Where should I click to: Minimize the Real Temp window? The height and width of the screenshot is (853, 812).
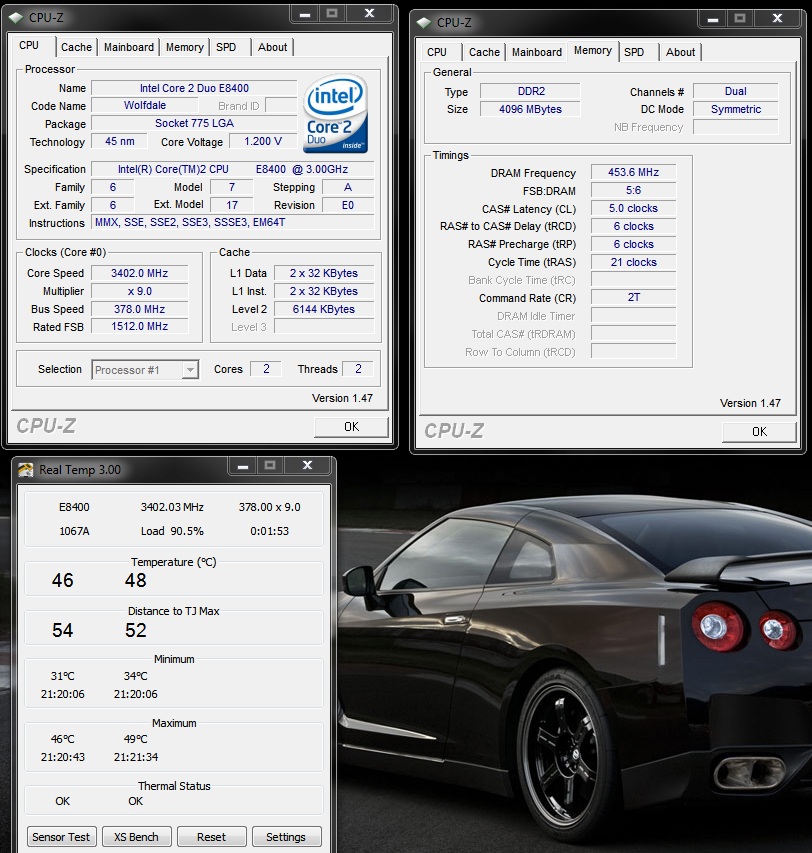(243, 466)
